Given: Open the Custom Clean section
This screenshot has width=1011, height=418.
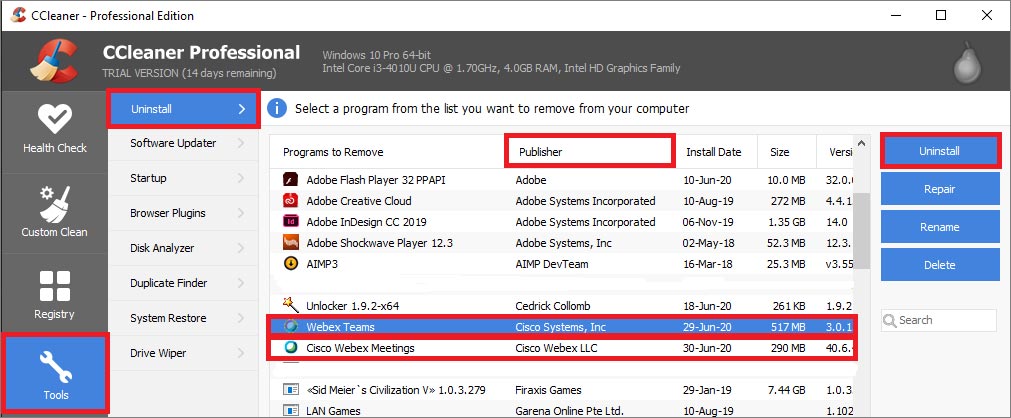Looking at the screenshot, I should [x=54, y=213].
